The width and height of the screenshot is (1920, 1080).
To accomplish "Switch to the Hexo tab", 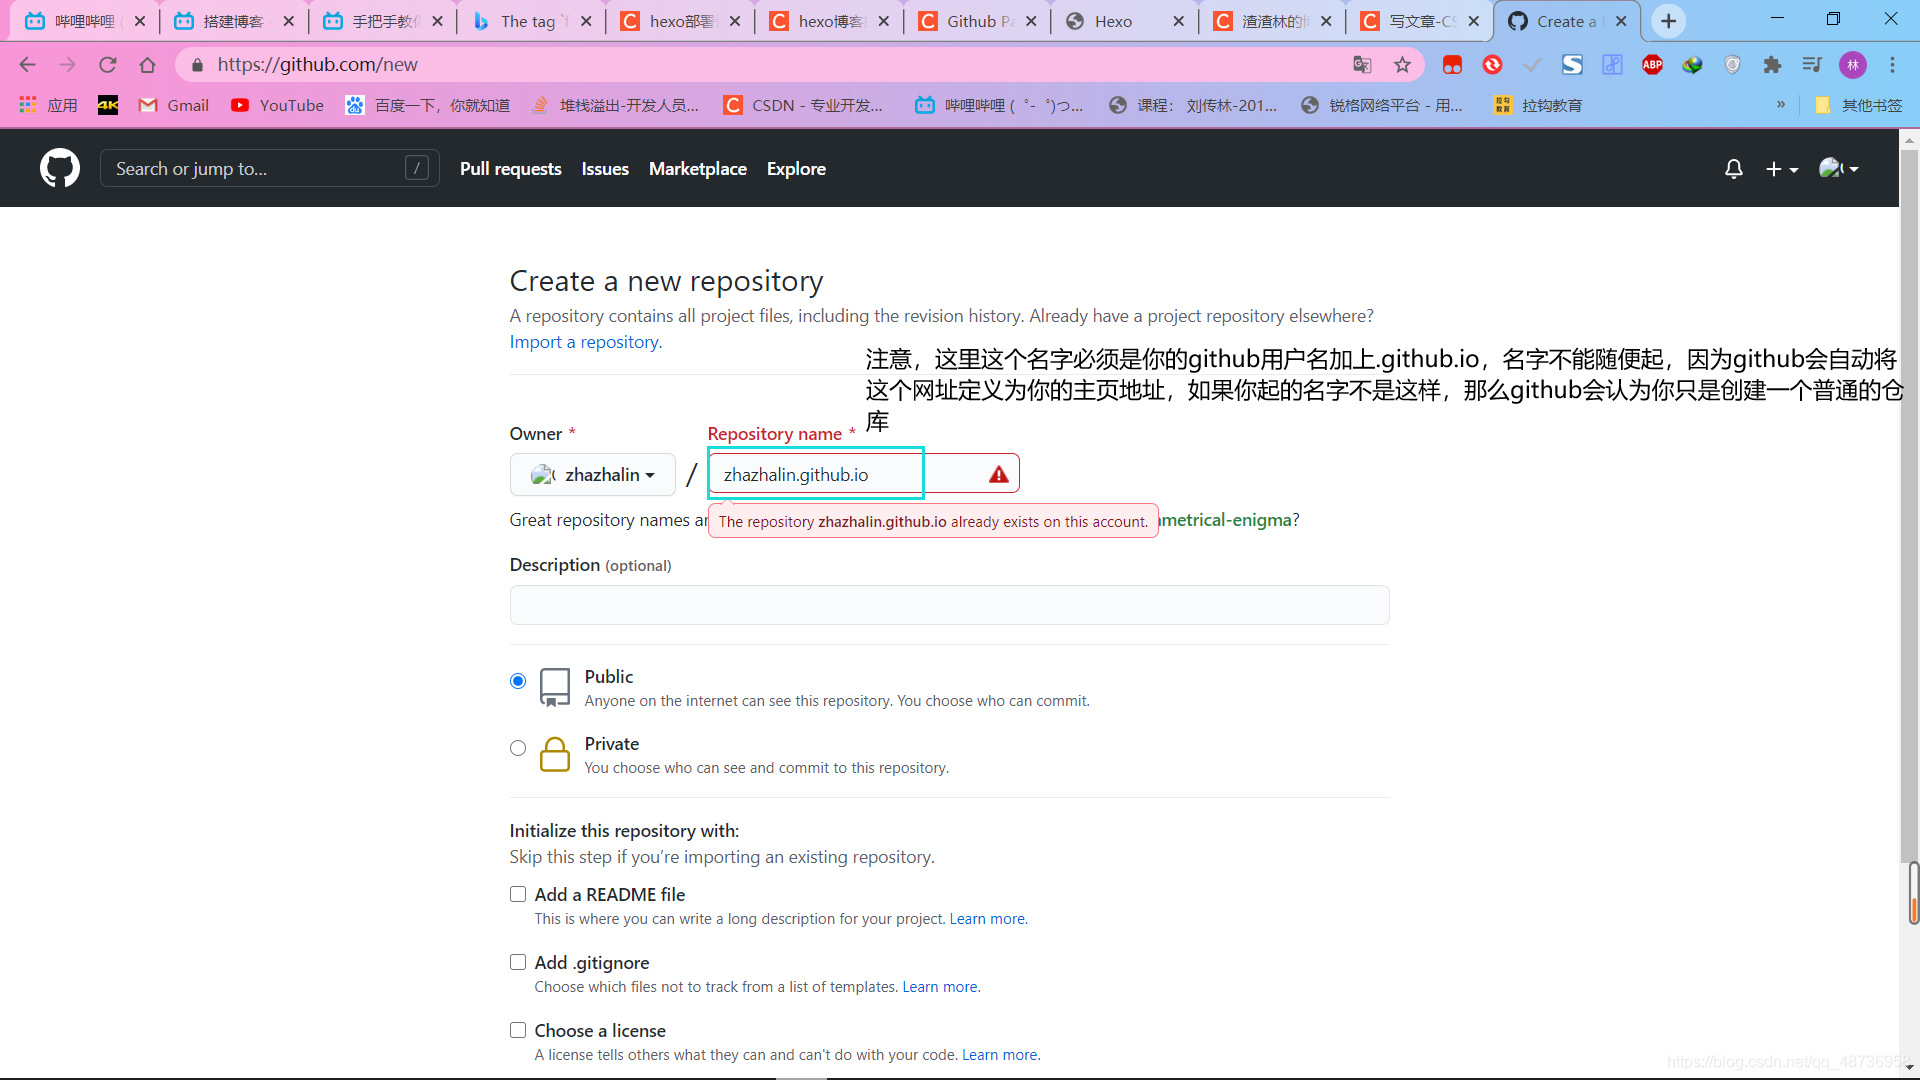I will point(1124,21).
